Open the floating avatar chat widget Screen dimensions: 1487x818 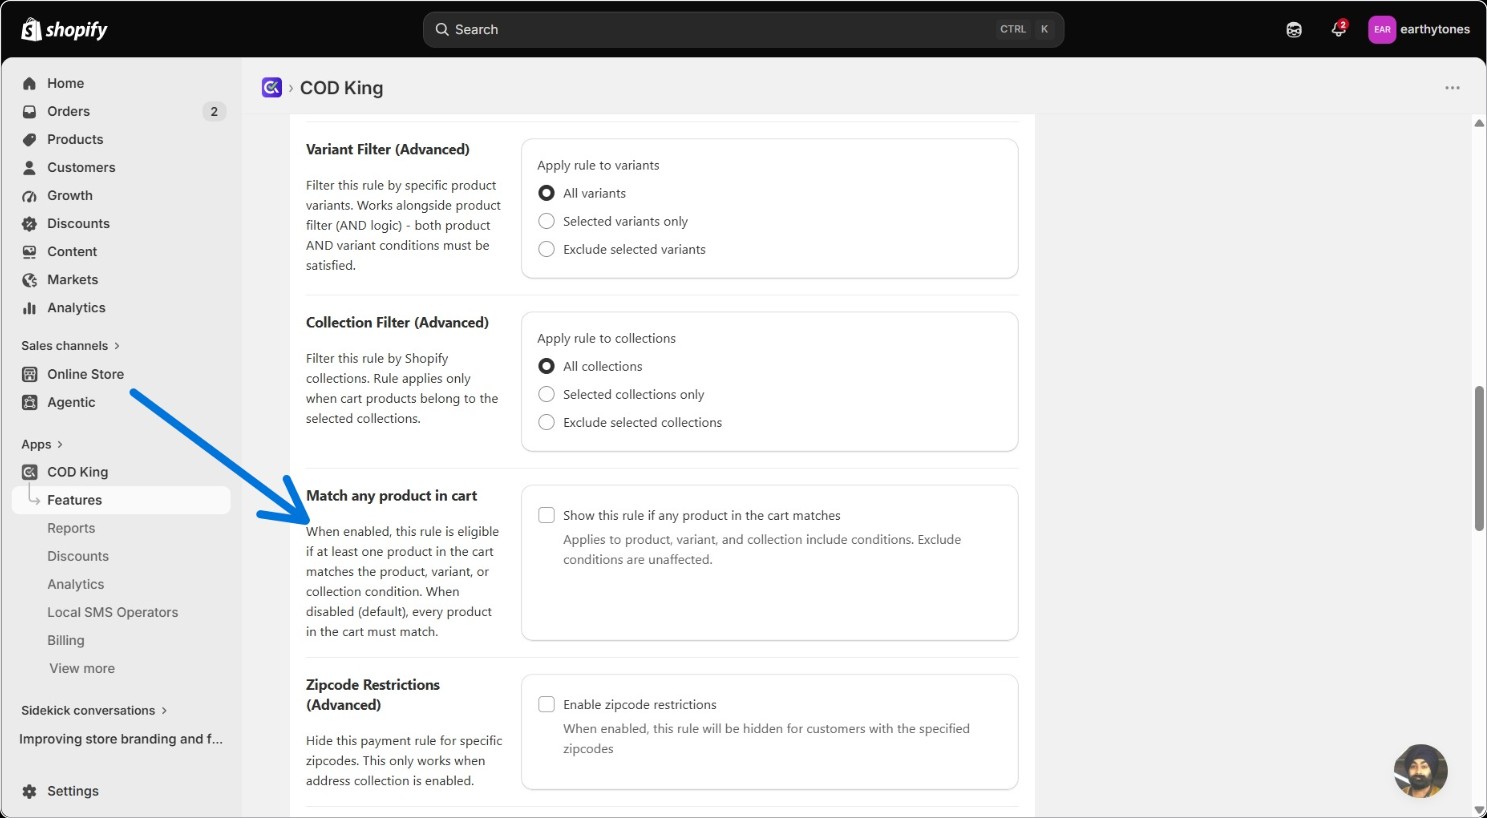[x=1420, y=771]
